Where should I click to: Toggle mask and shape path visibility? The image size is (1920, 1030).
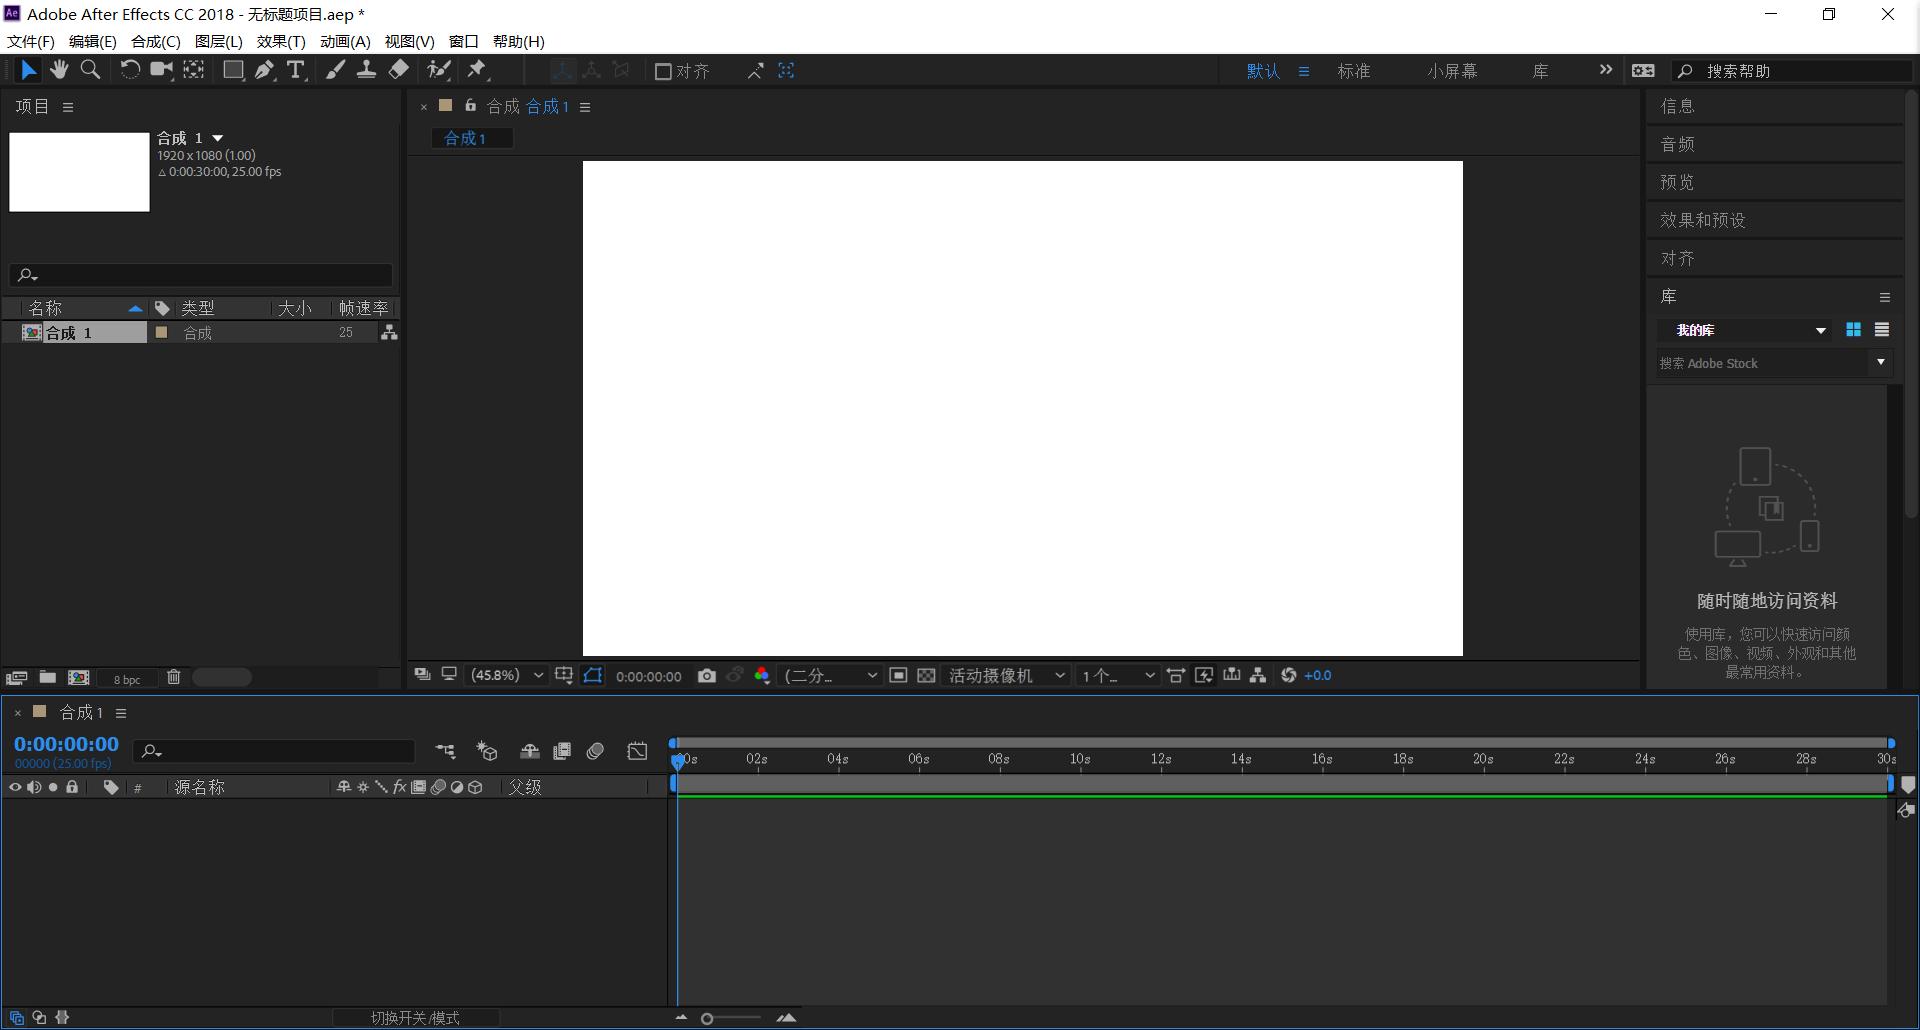(593, 676)
